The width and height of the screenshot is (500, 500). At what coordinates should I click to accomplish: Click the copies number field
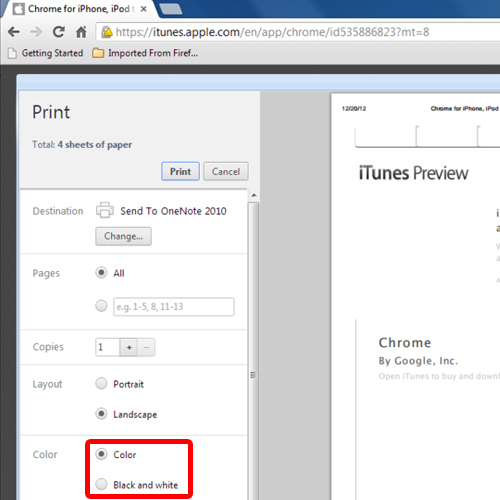point(107,347)
